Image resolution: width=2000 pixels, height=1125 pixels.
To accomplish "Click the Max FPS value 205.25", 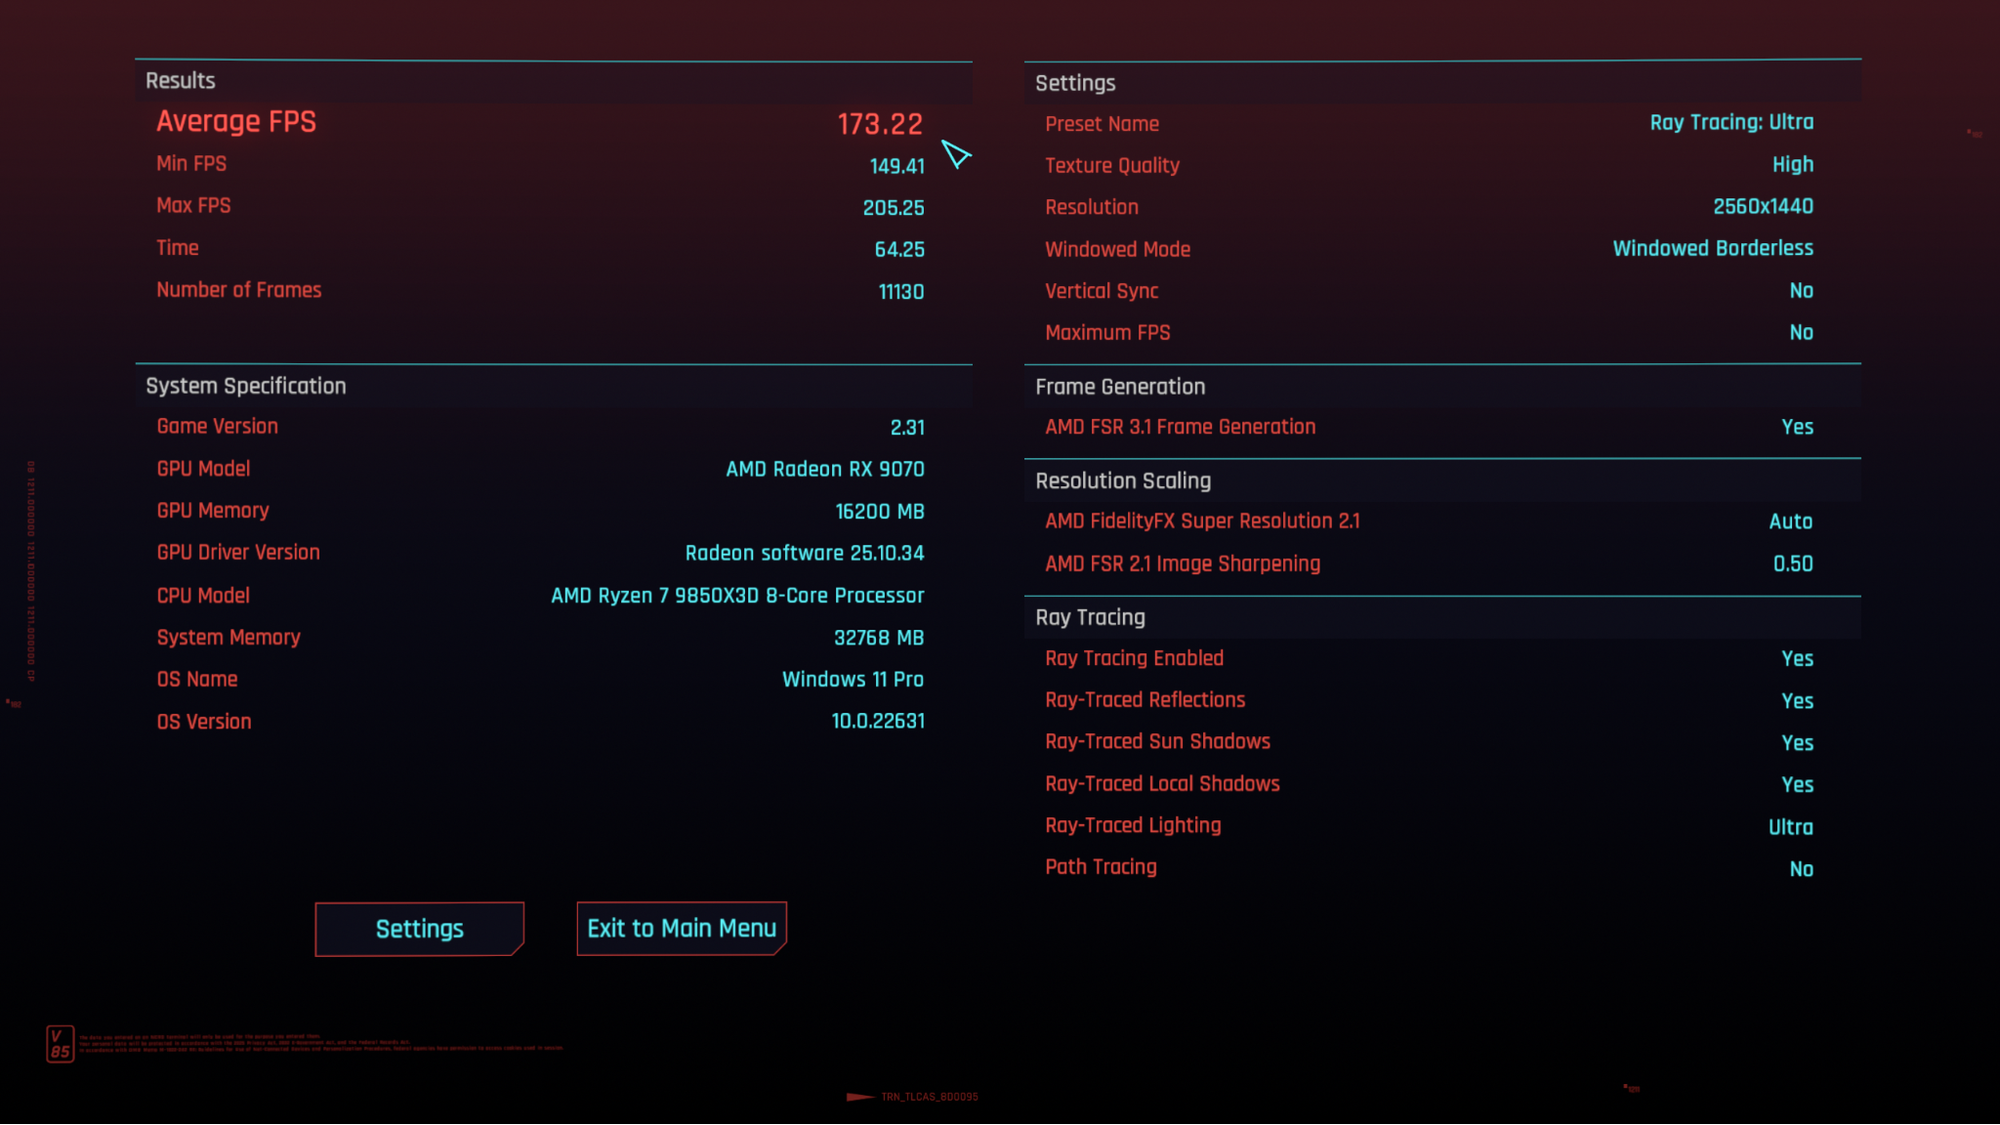I will point(893,208).
